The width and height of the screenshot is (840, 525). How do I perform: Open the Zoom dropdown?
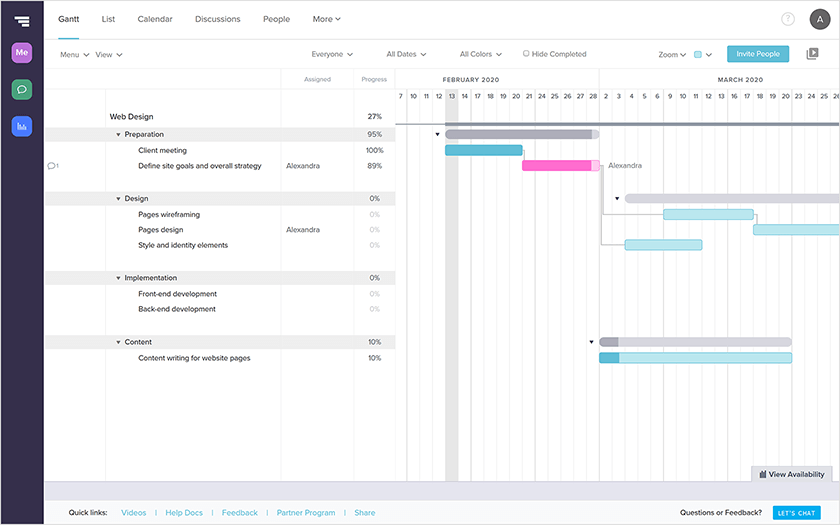pos(672,55)
